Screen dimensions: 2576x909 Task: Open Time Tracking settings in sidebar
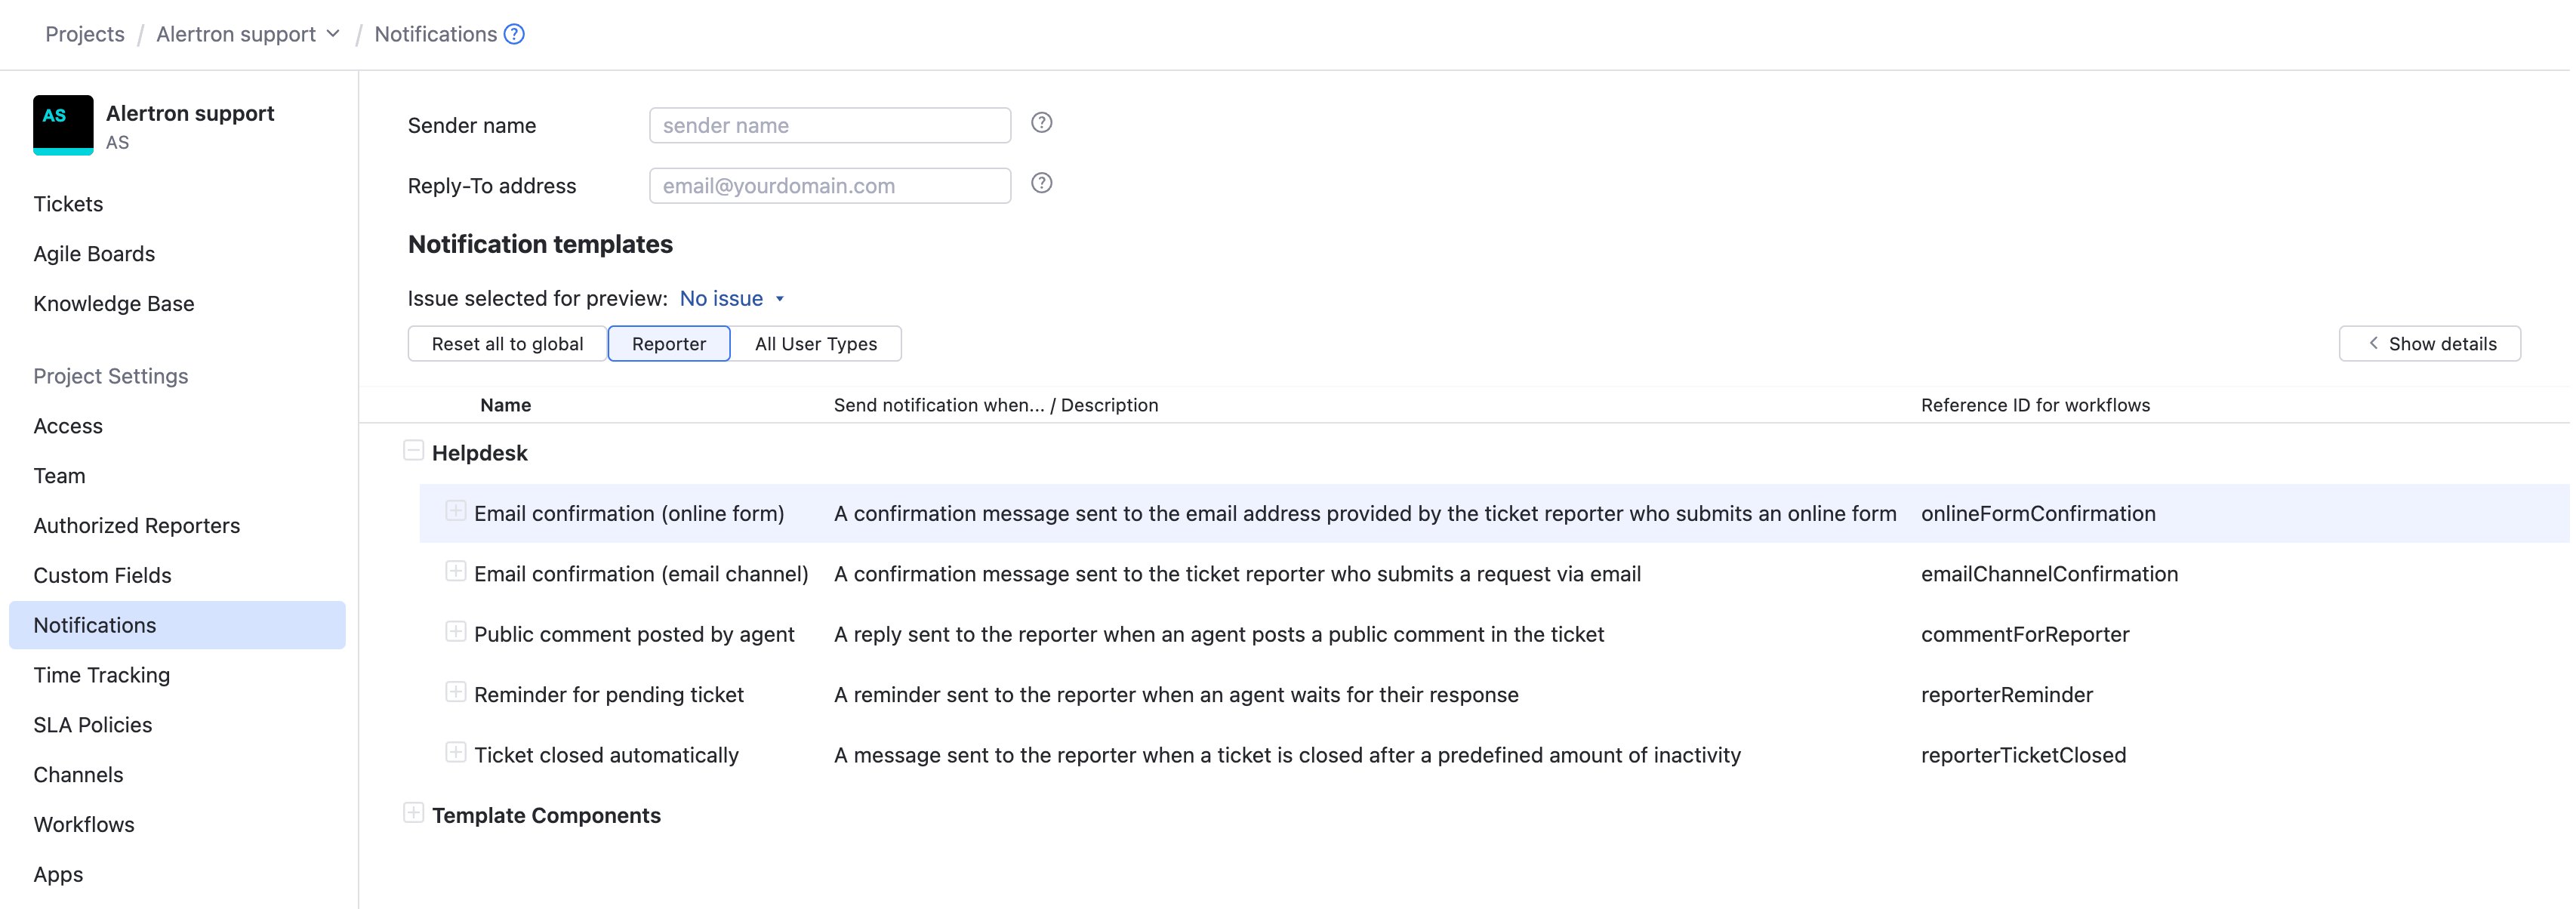(x=101, y=674)
